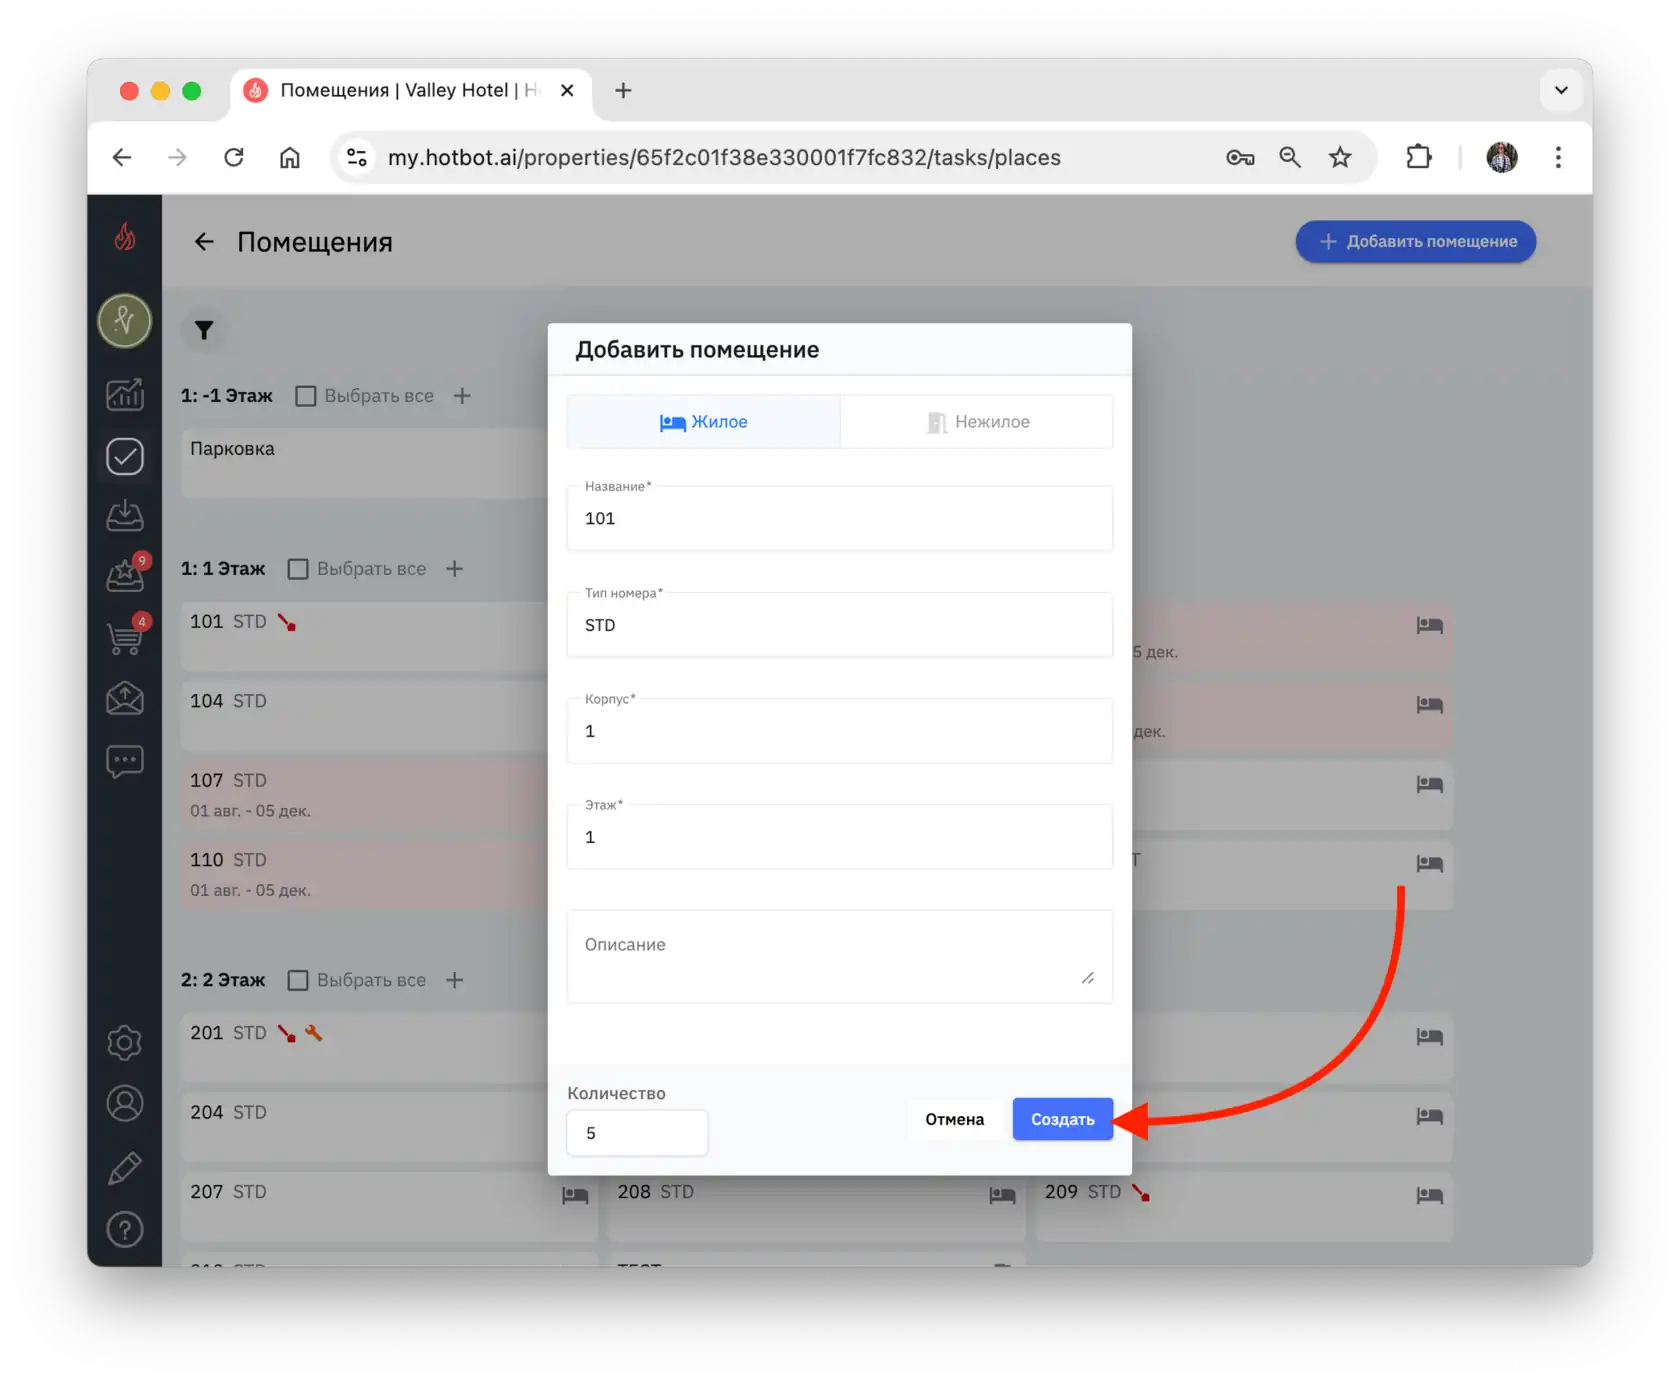
Task: Click the bed icon on room 208 card
Action: point(1002,1195)
